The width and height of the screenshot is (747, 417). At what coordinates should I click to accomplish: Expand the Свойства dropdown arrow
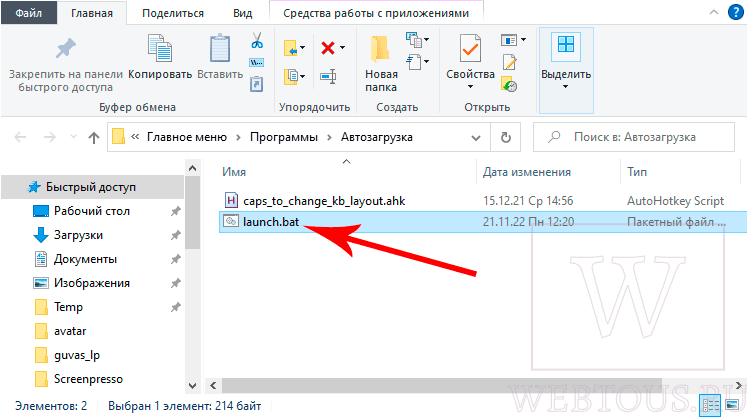click(x=470, y=87)
